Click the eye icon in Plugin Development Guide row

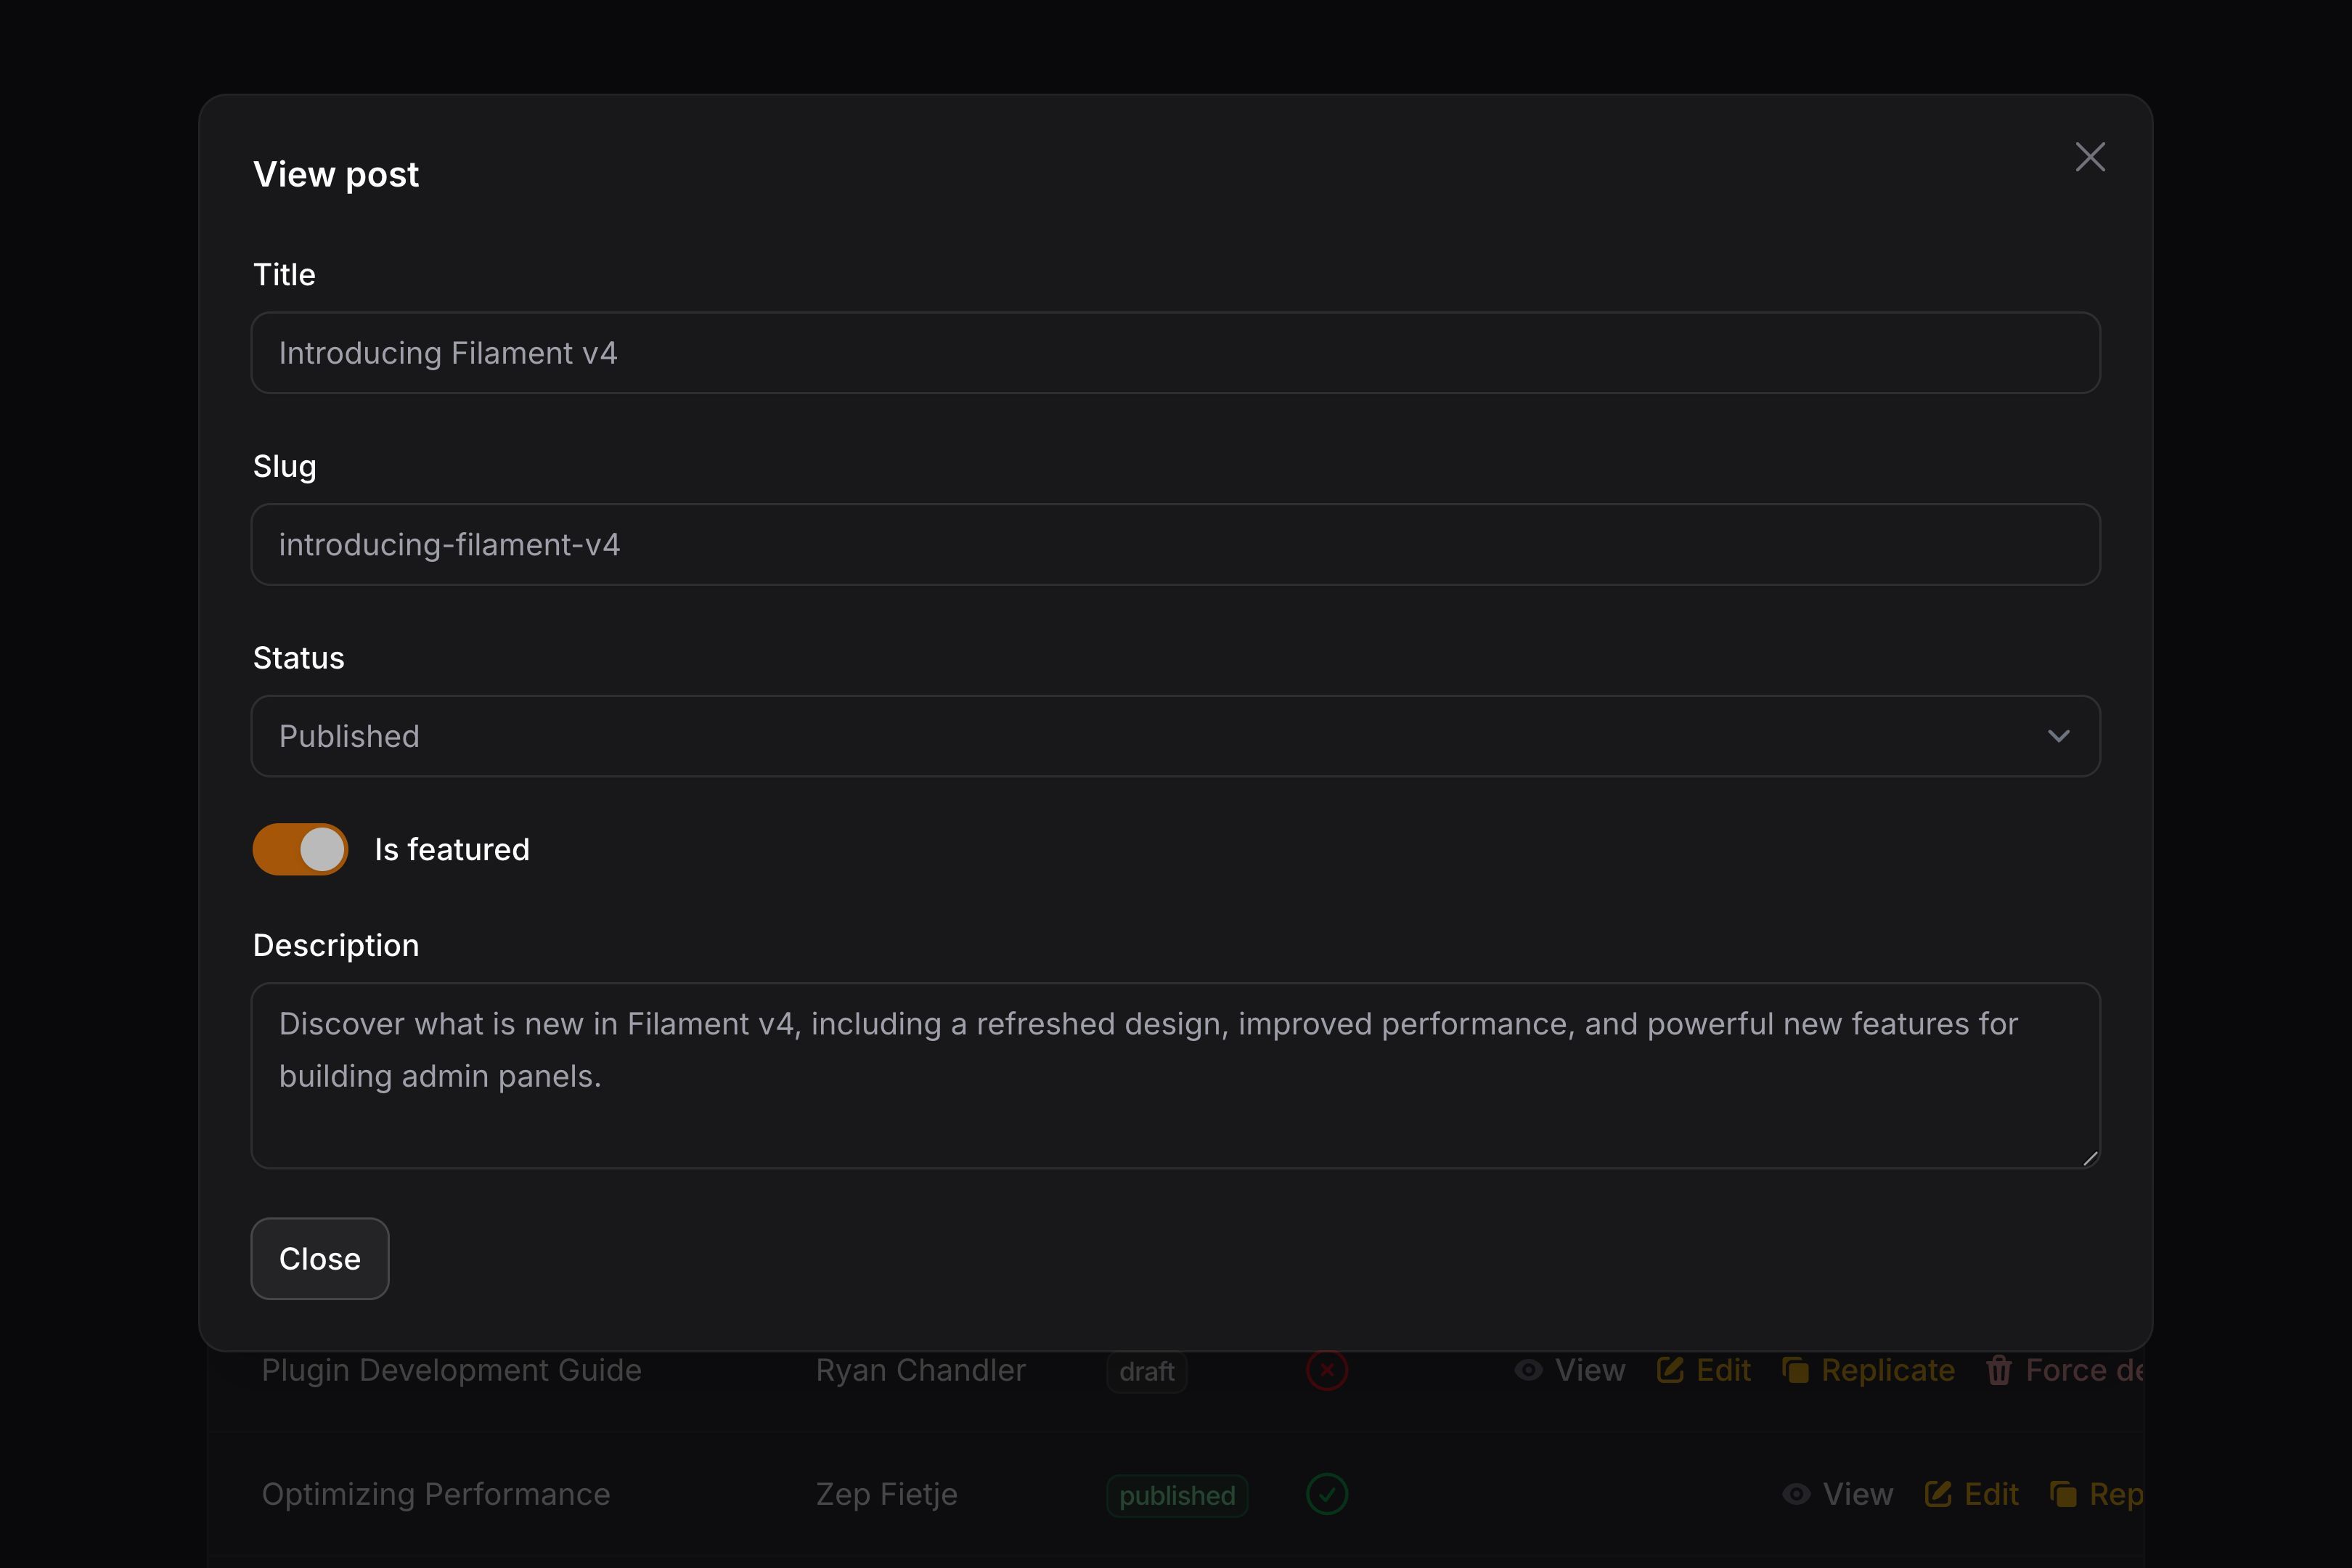click(1528, 1370)
